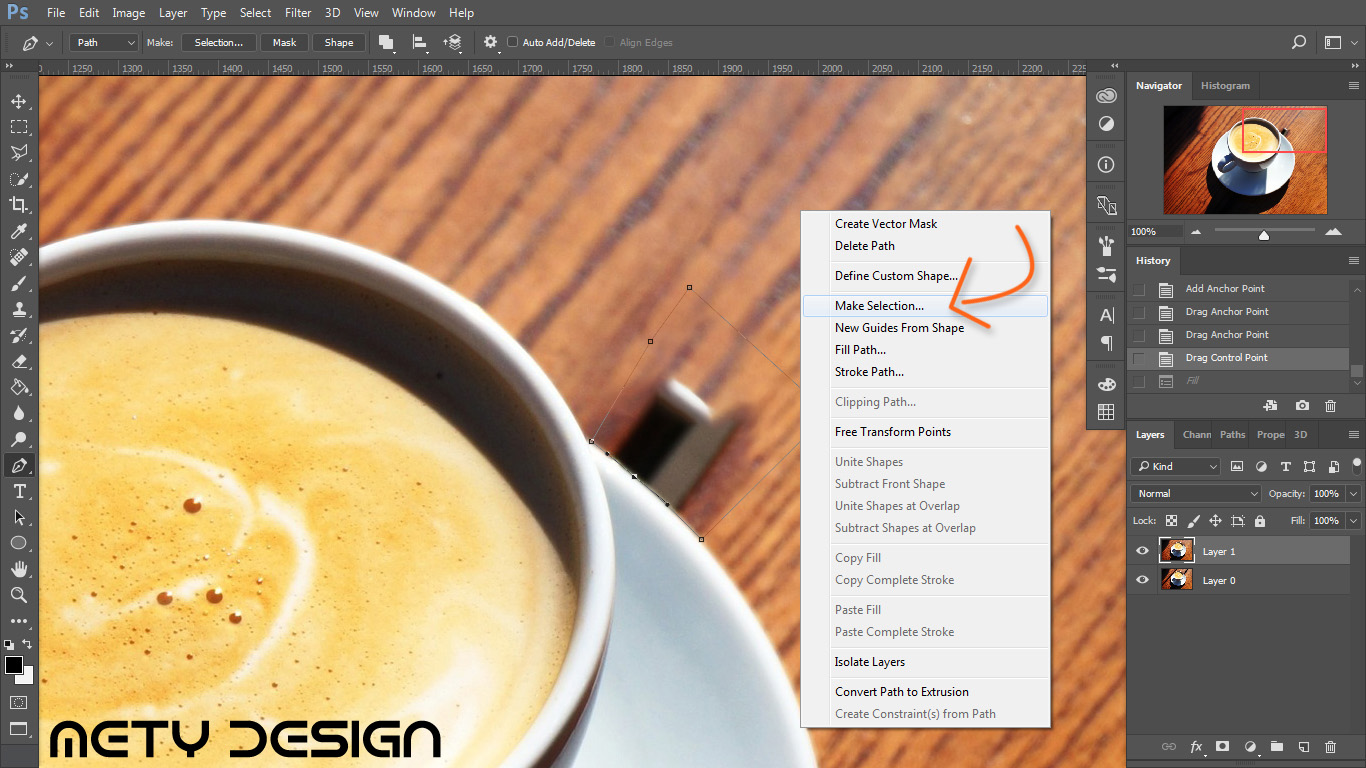1366x768 pixels.
Task: Click the Mask button in options bar
Action: tap(285, 42)
